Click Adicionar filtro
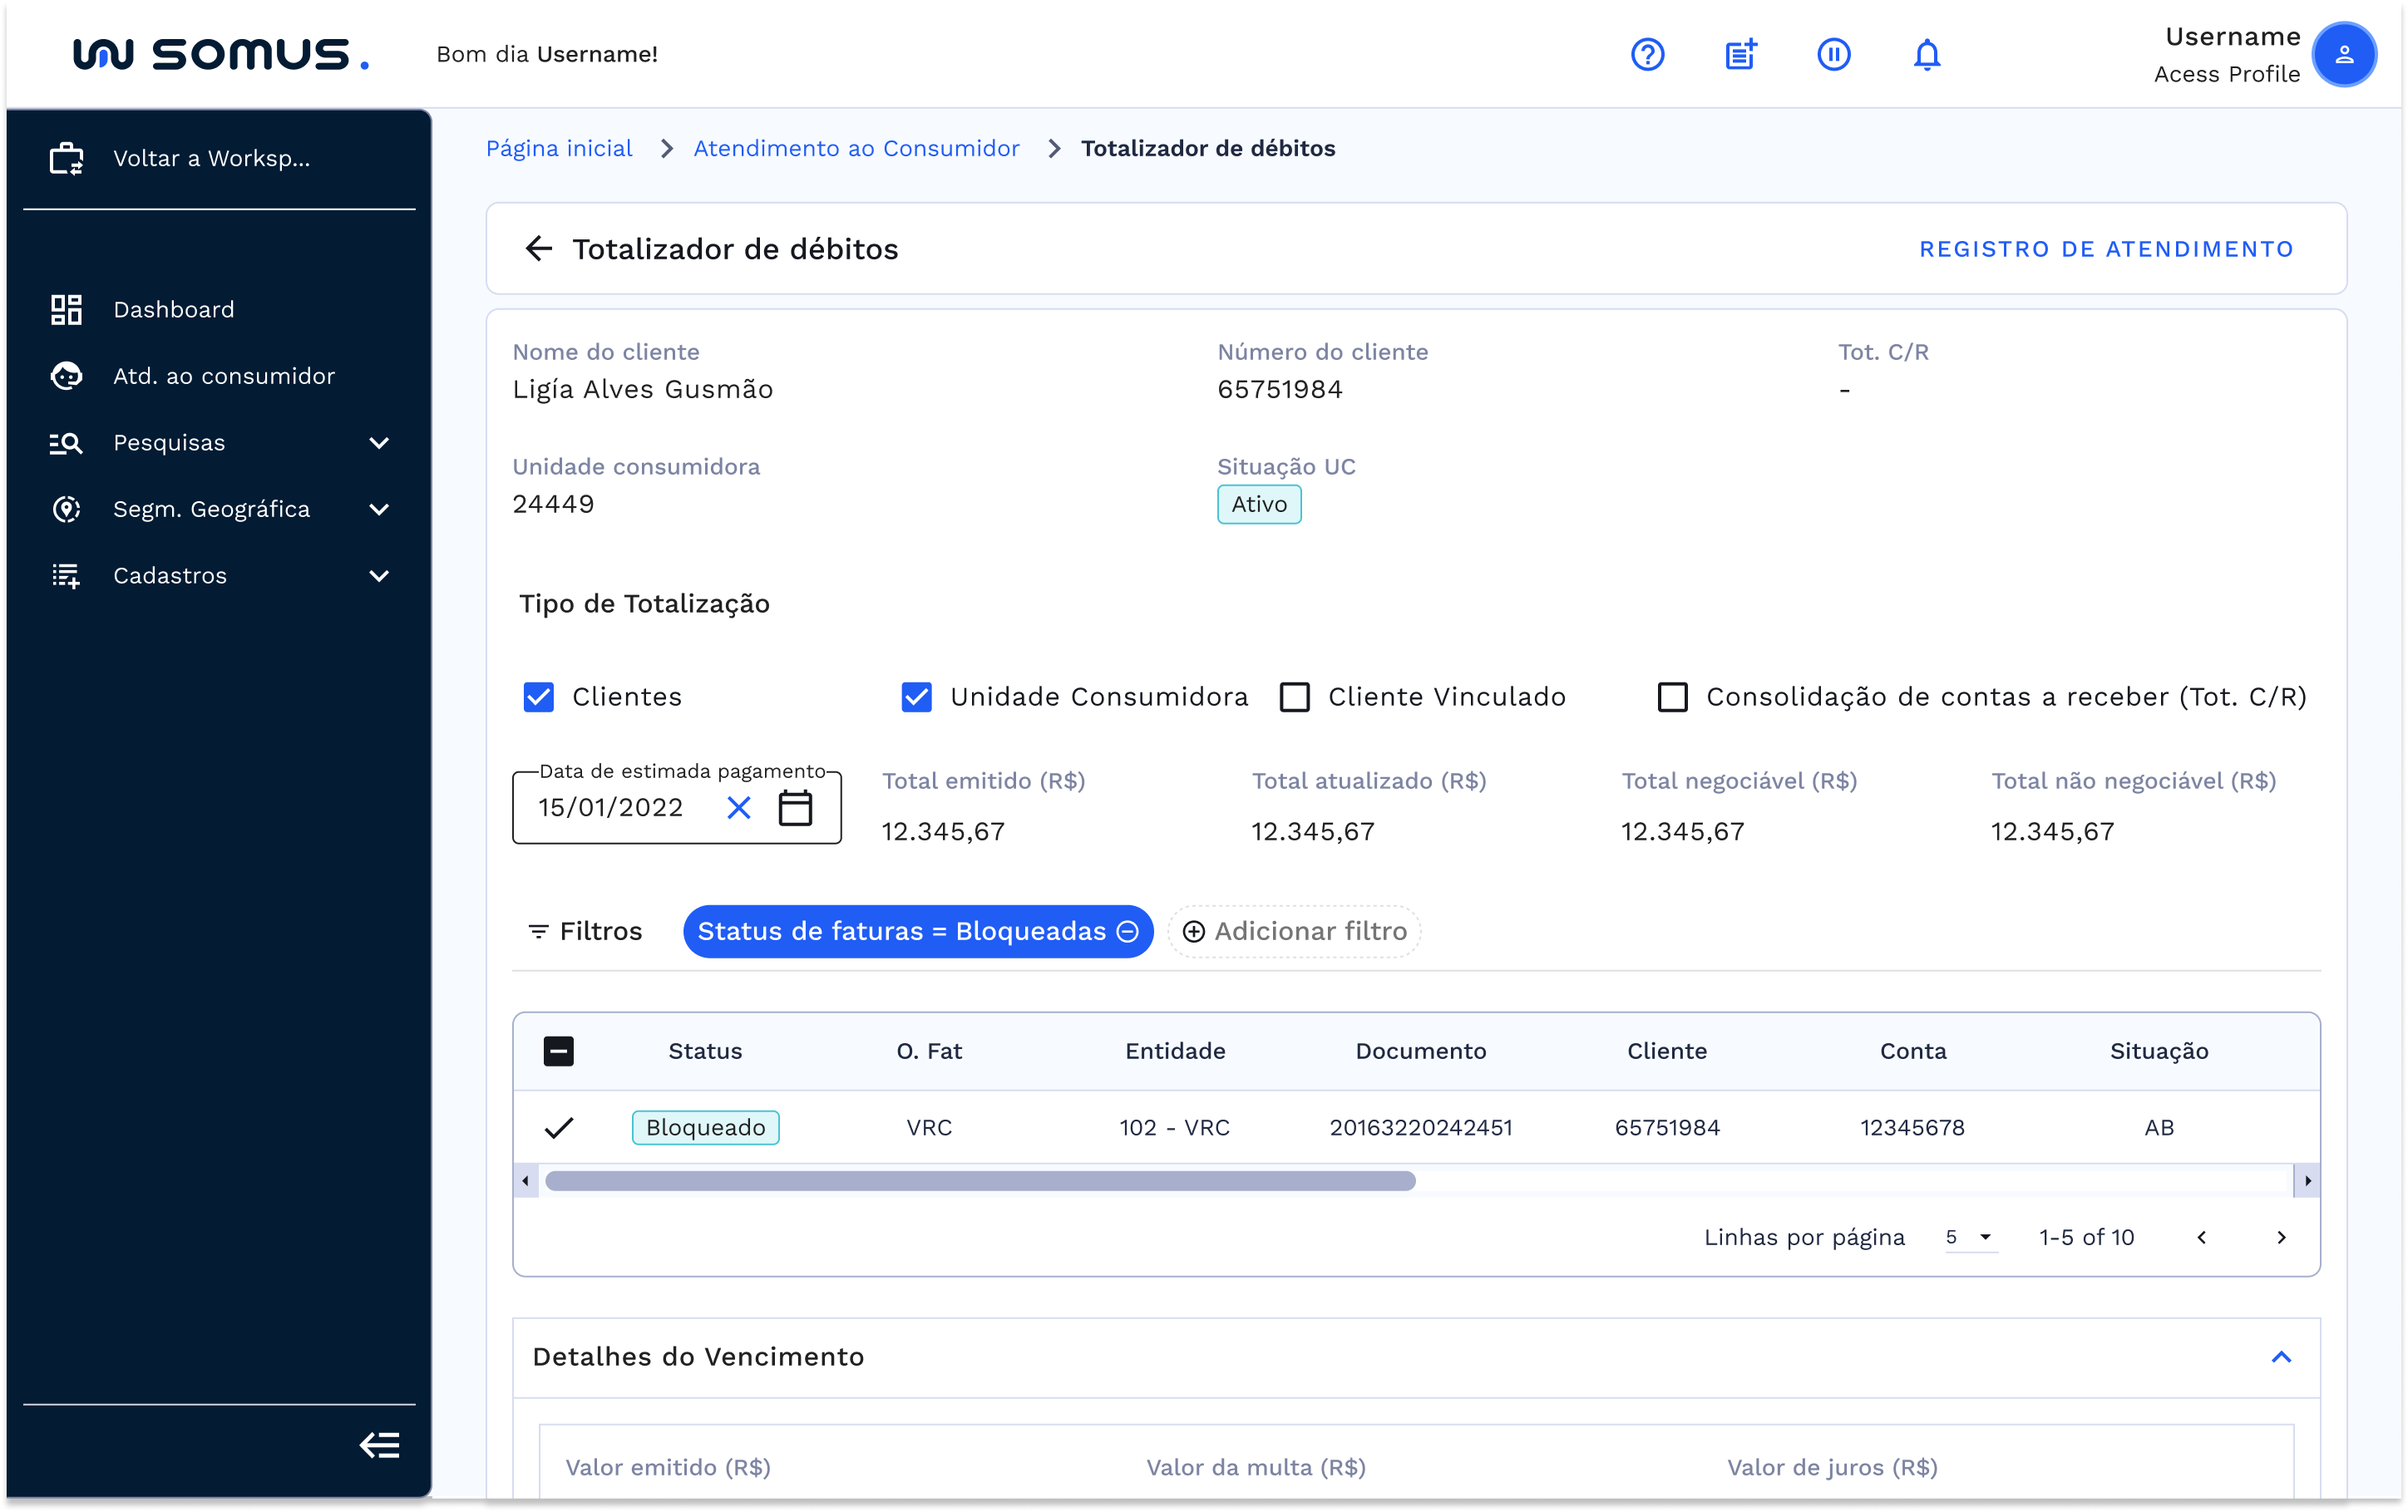 [1293, 931]
